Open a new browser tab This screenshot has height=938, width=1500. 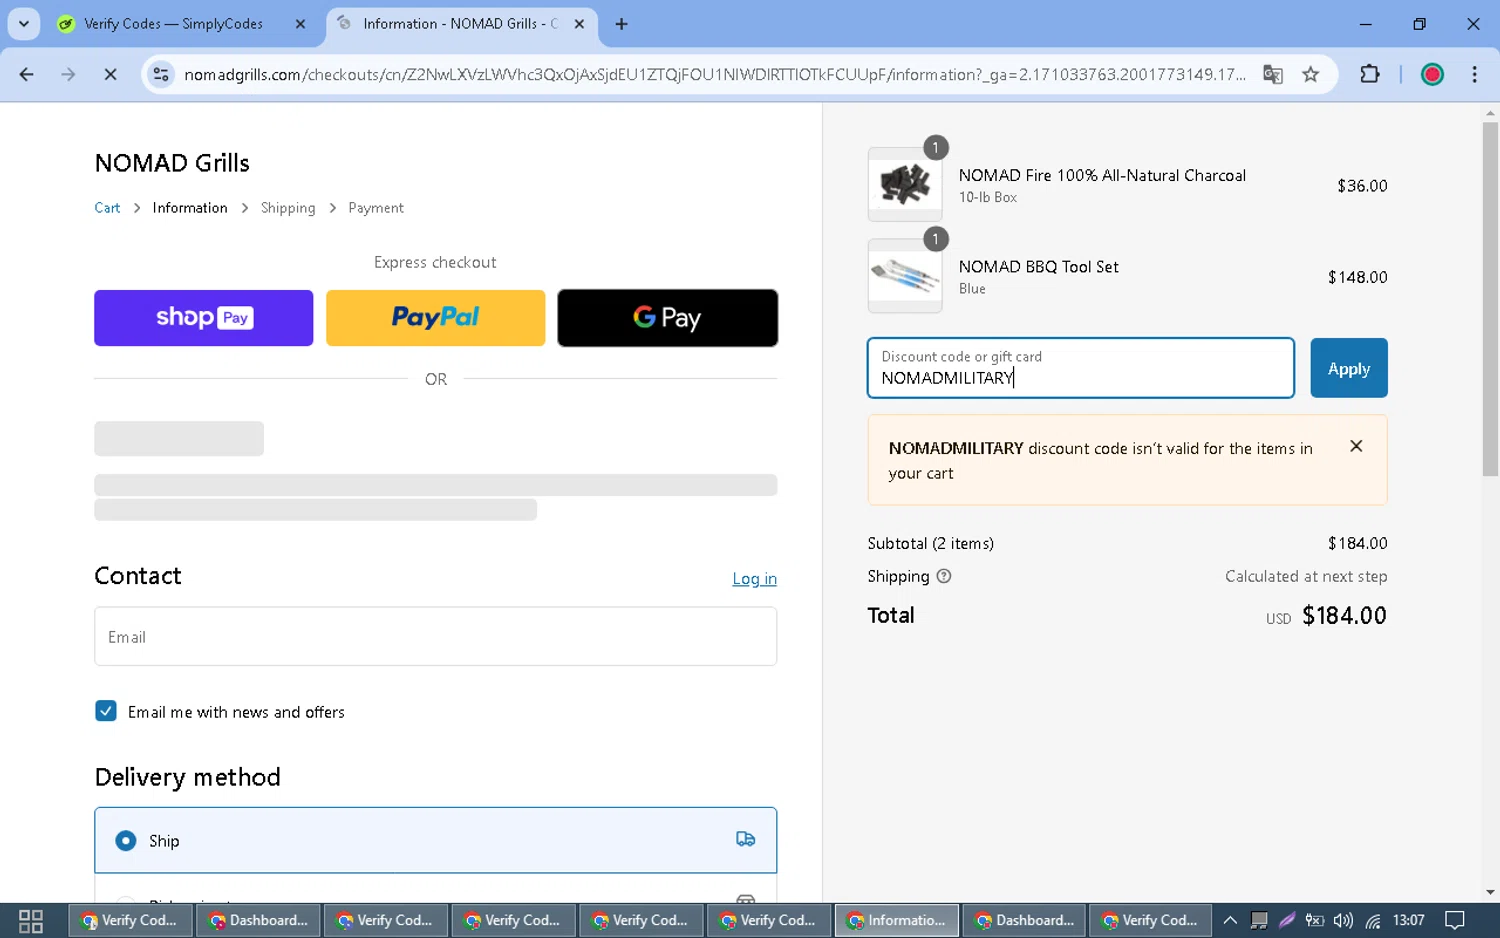coord(622,24)
